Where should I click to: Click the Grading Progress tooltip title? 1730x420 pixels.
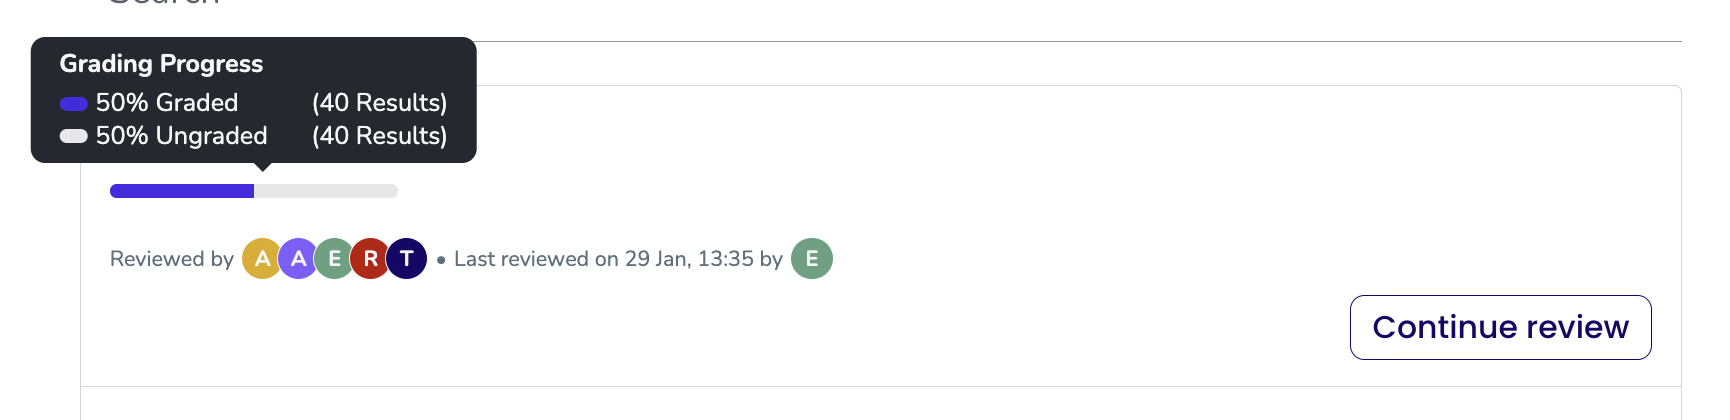click(x=161, y=64)
